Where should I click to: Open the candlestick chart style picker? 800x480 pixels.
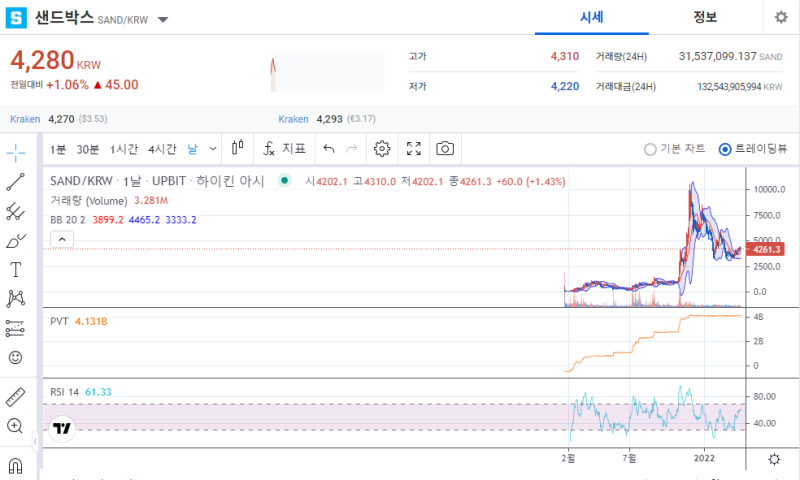[238, 148]
